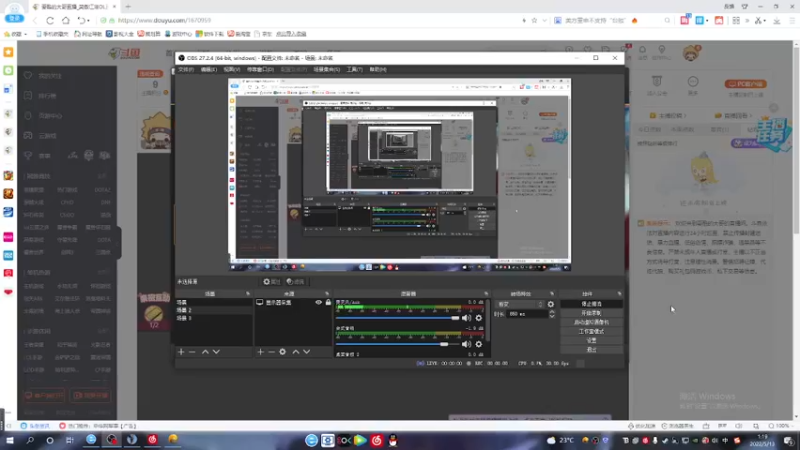The image size is (800, 450).
Task: Detach the Controls dock using its header icon
Action: point(619,294)
